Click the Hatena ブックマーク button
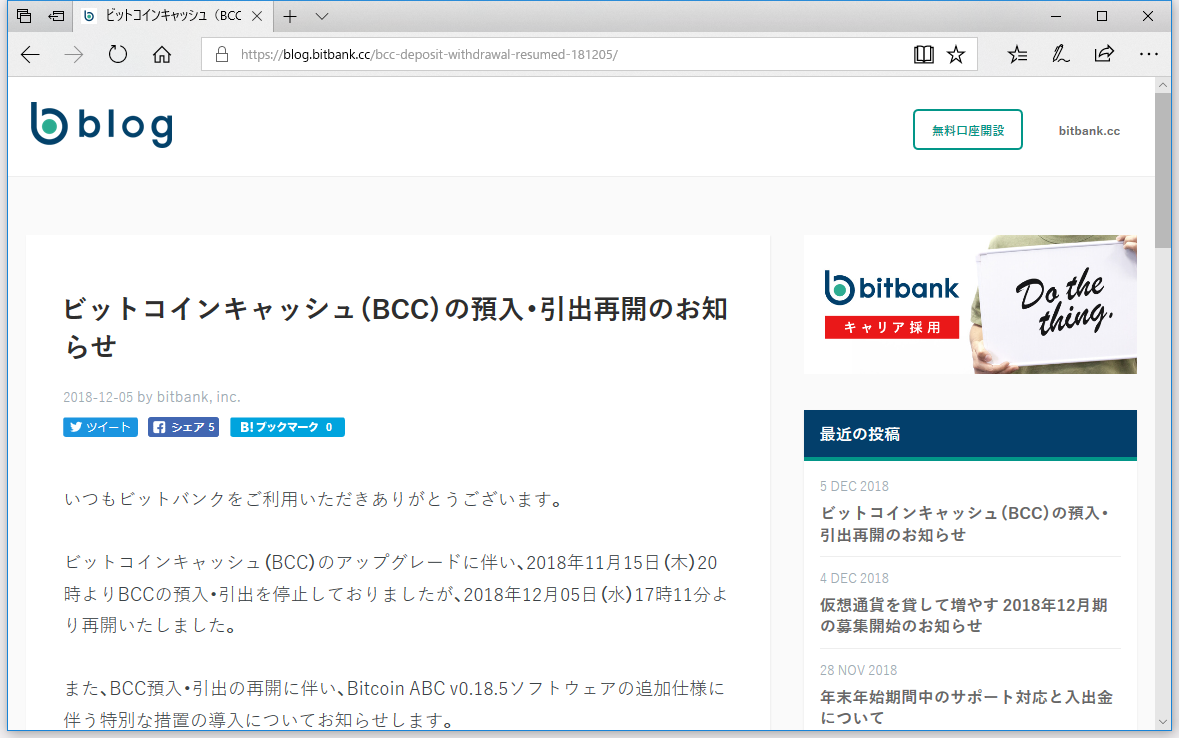 [x=287, y=427]
